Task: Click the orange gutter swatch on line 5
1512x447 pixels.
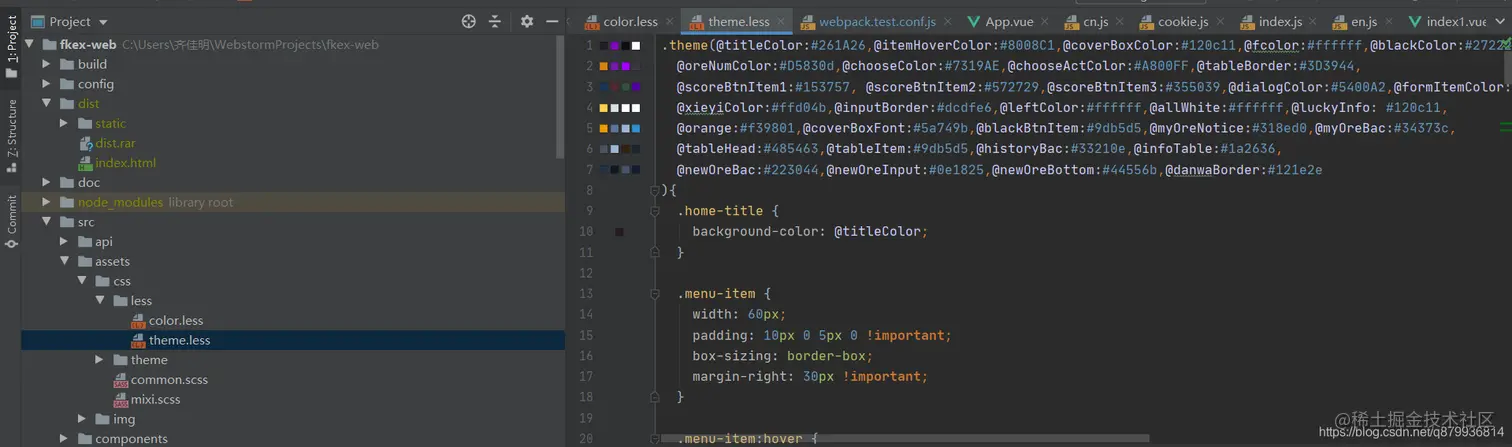Action: [604, 128]
